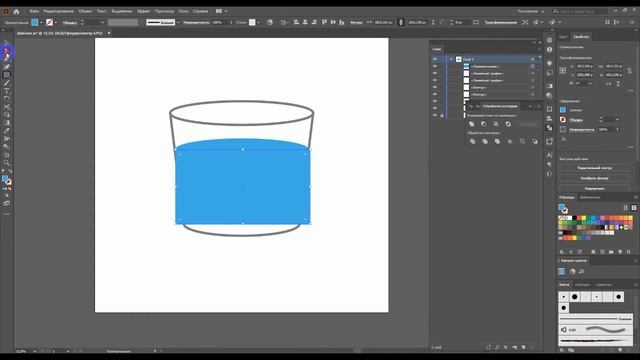The image size is (640, 360).
Task: Click the Outline pathfinder icon
Action: point(522,141)
